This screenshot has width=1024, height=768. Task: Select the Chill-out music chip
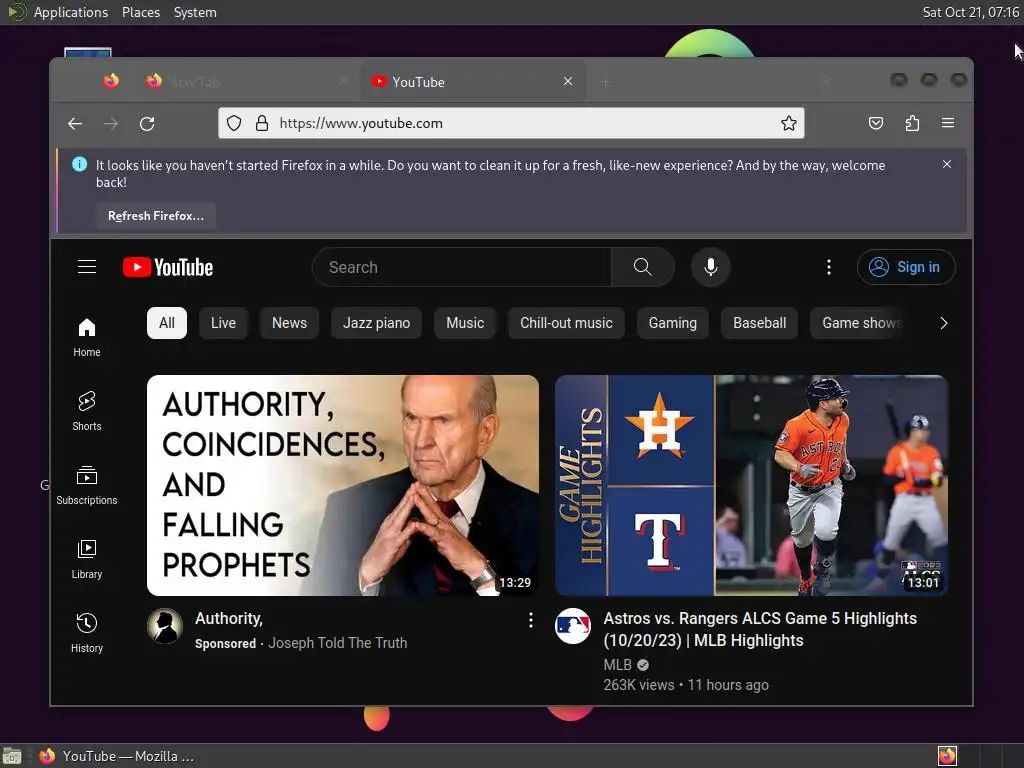coord(566,323)
